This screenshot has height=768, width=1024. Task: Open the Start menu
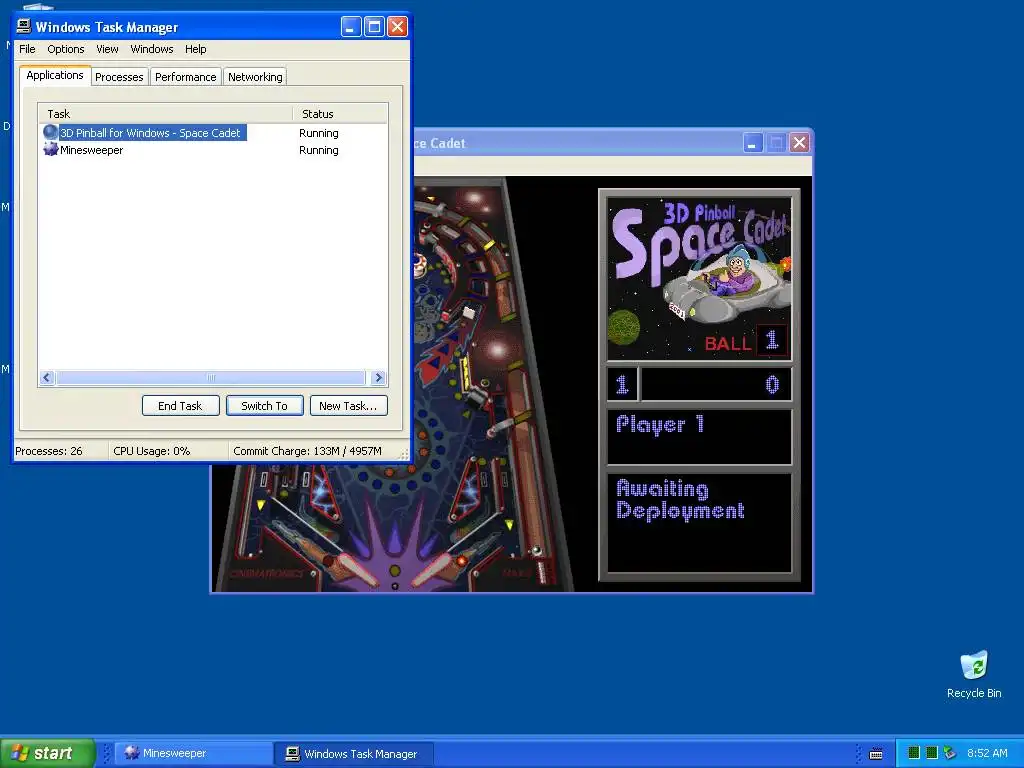tap(47, 753)
